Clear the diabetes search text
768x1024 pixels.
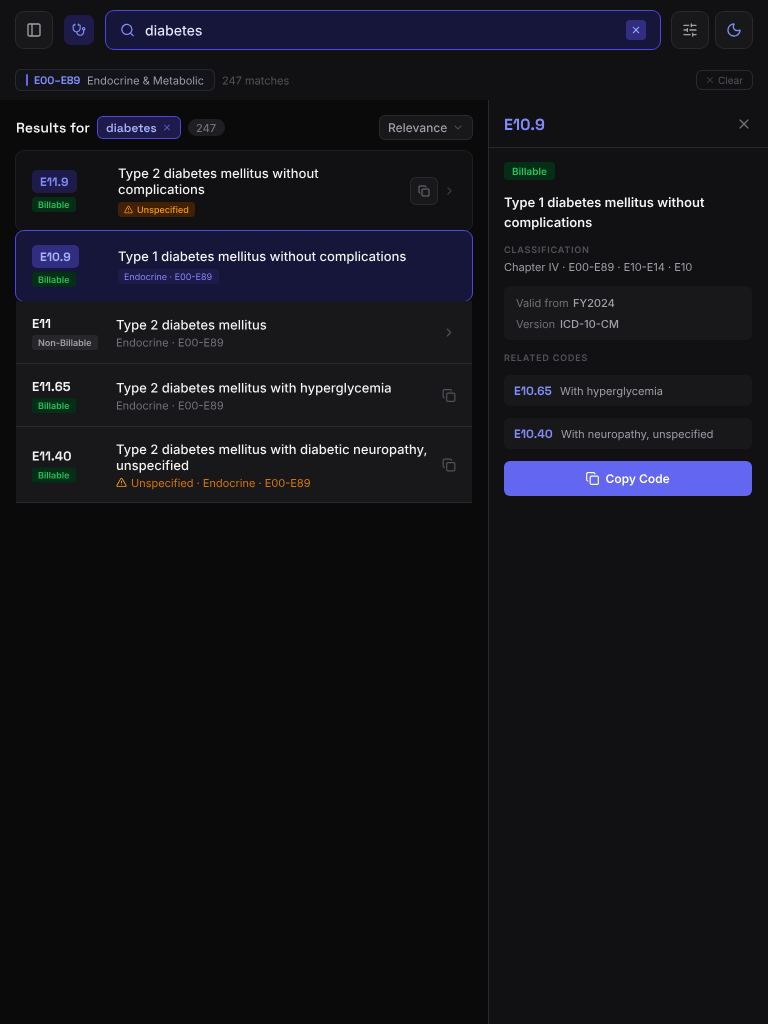[636, 30]
